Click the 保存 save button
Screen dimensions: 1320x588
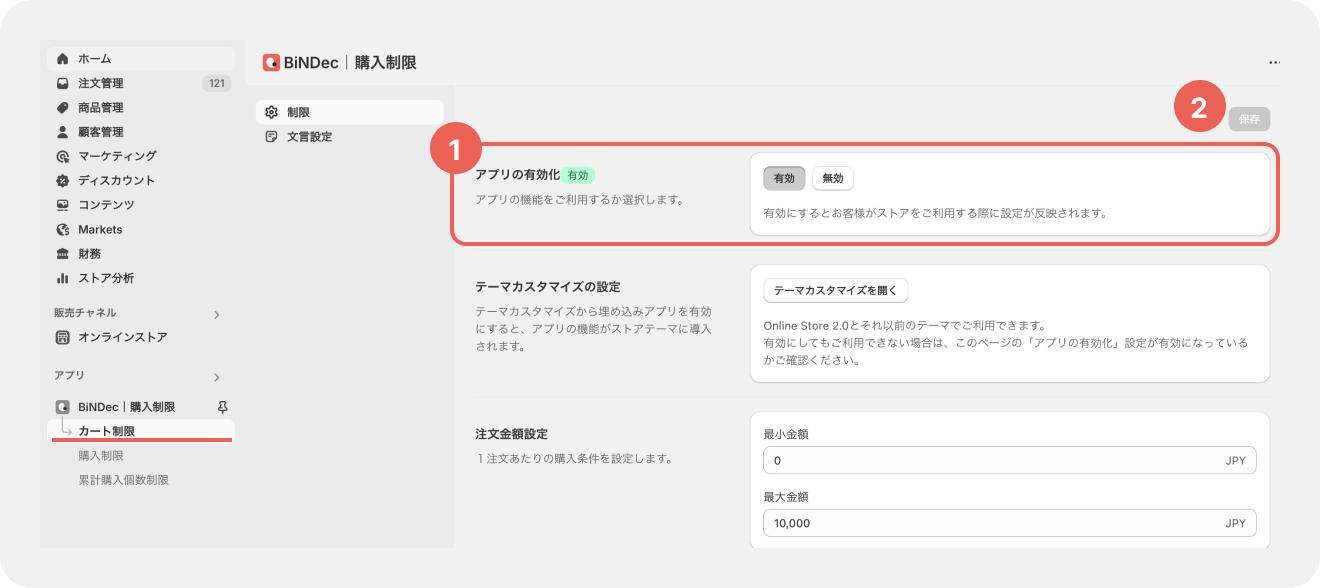tap(1249, 119)
